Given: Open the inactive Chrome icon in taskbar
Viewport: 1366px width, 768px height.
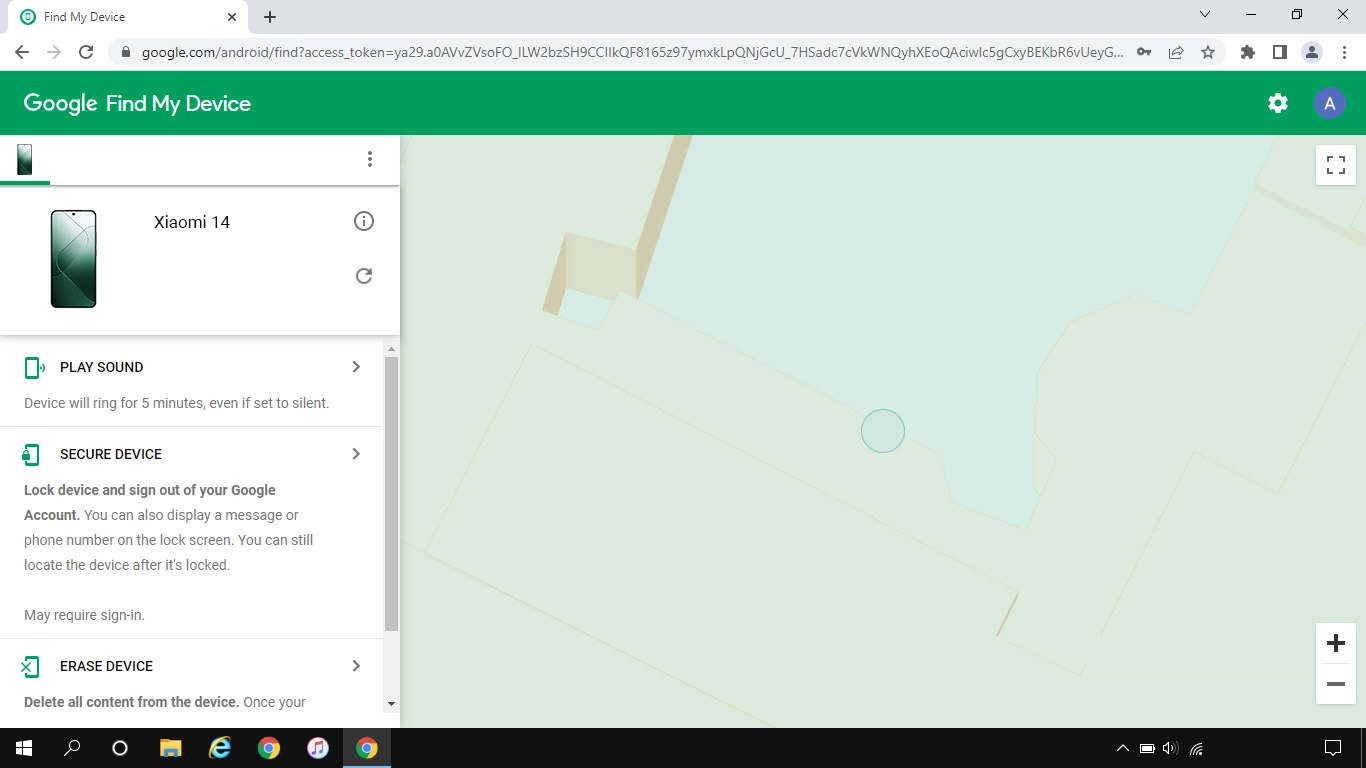Looking at the screenshot, I should click(269, 748).
